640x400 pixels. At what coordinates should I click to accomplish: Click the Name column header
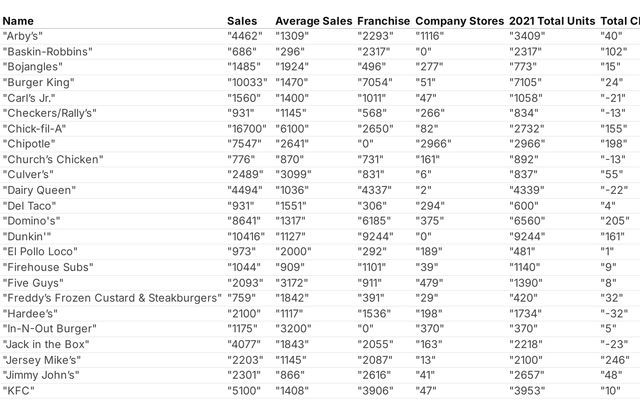18,21
